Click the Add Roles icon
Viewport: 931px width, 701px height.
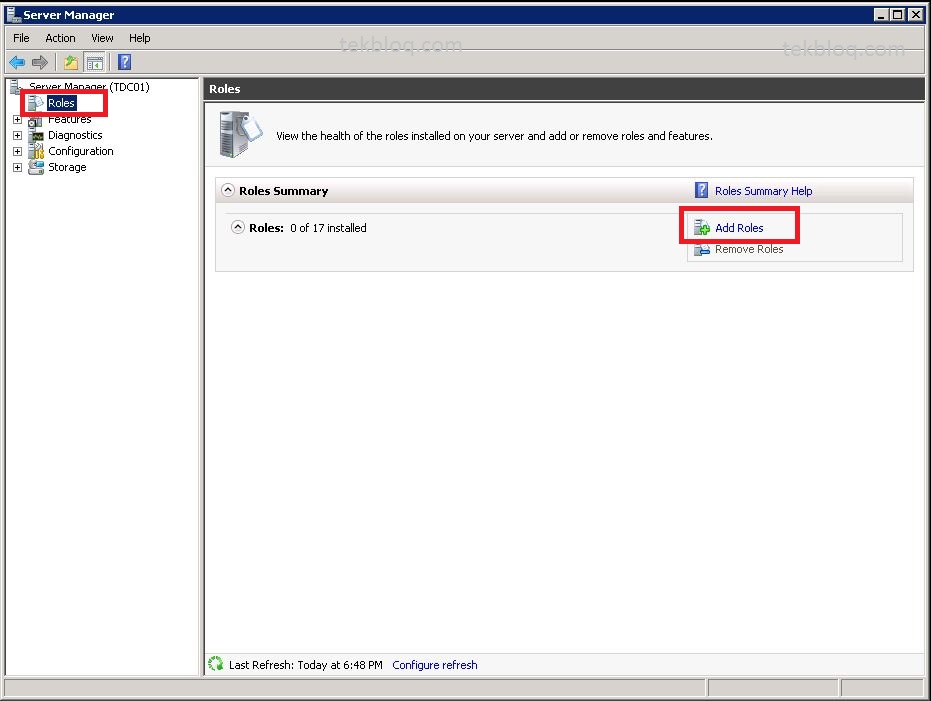coord(702,227)
